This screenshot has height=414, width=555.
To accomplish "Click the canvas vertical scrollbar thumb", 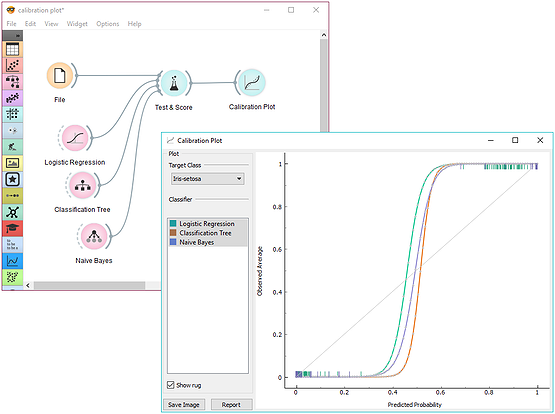I will point(324,85).
